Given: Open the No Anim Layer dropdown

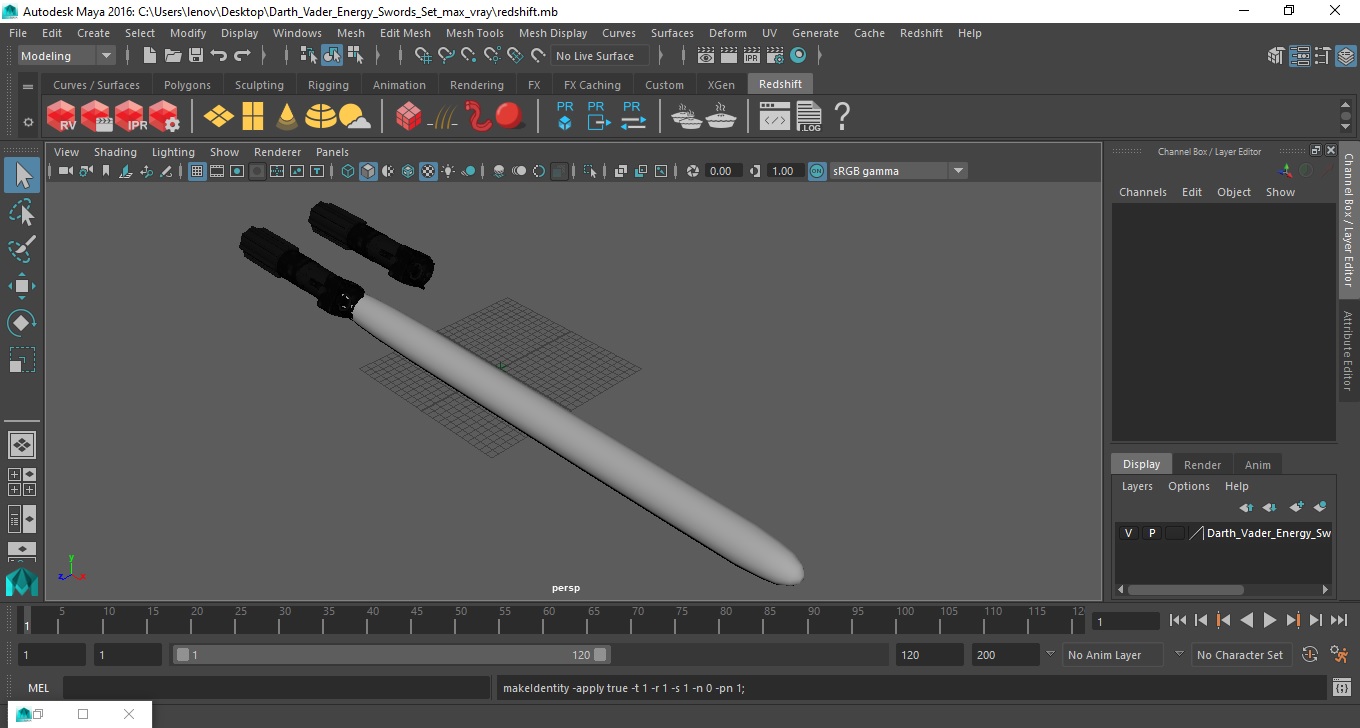Looking at the screenshot, I should pos(1111,655).
